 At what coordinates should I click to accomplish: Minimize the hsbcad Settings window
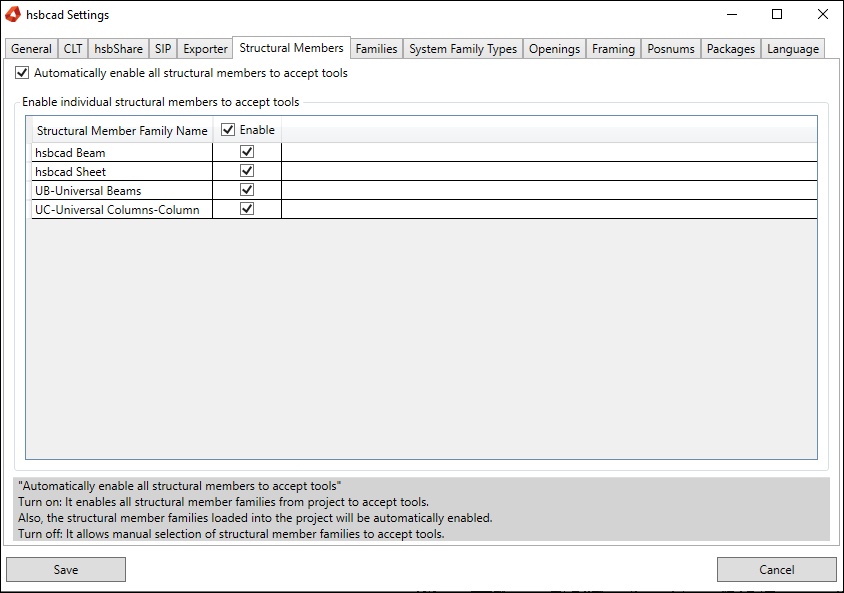[x=732, y=15]
